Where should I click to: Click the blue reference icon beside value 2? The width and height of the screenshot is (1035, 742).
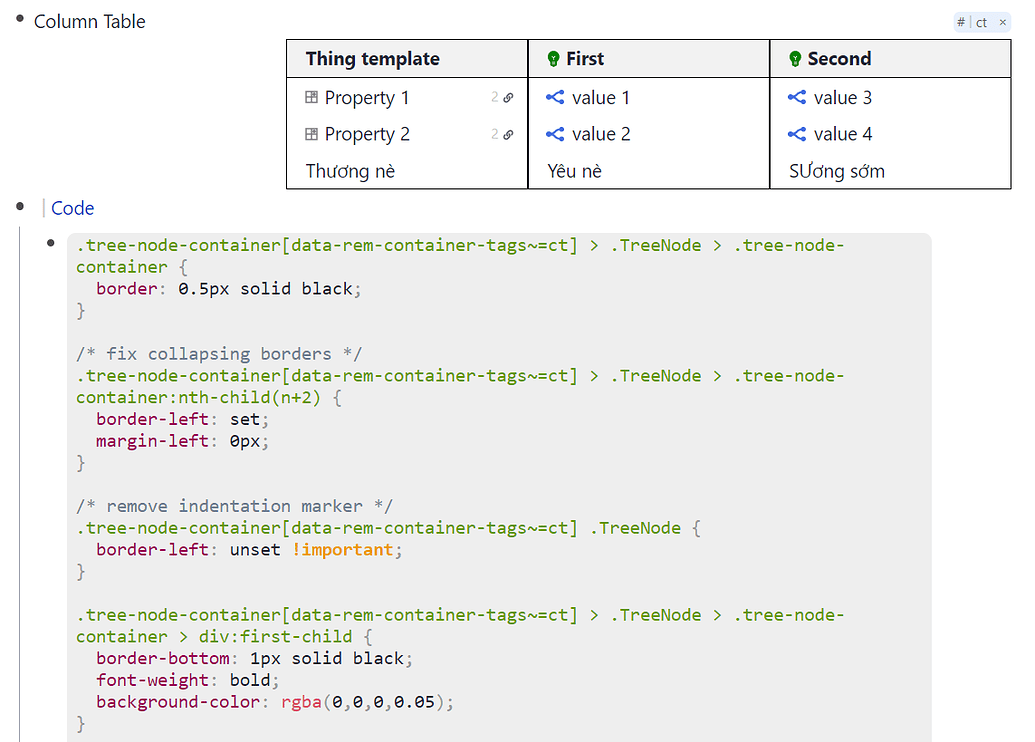[556, 134]
